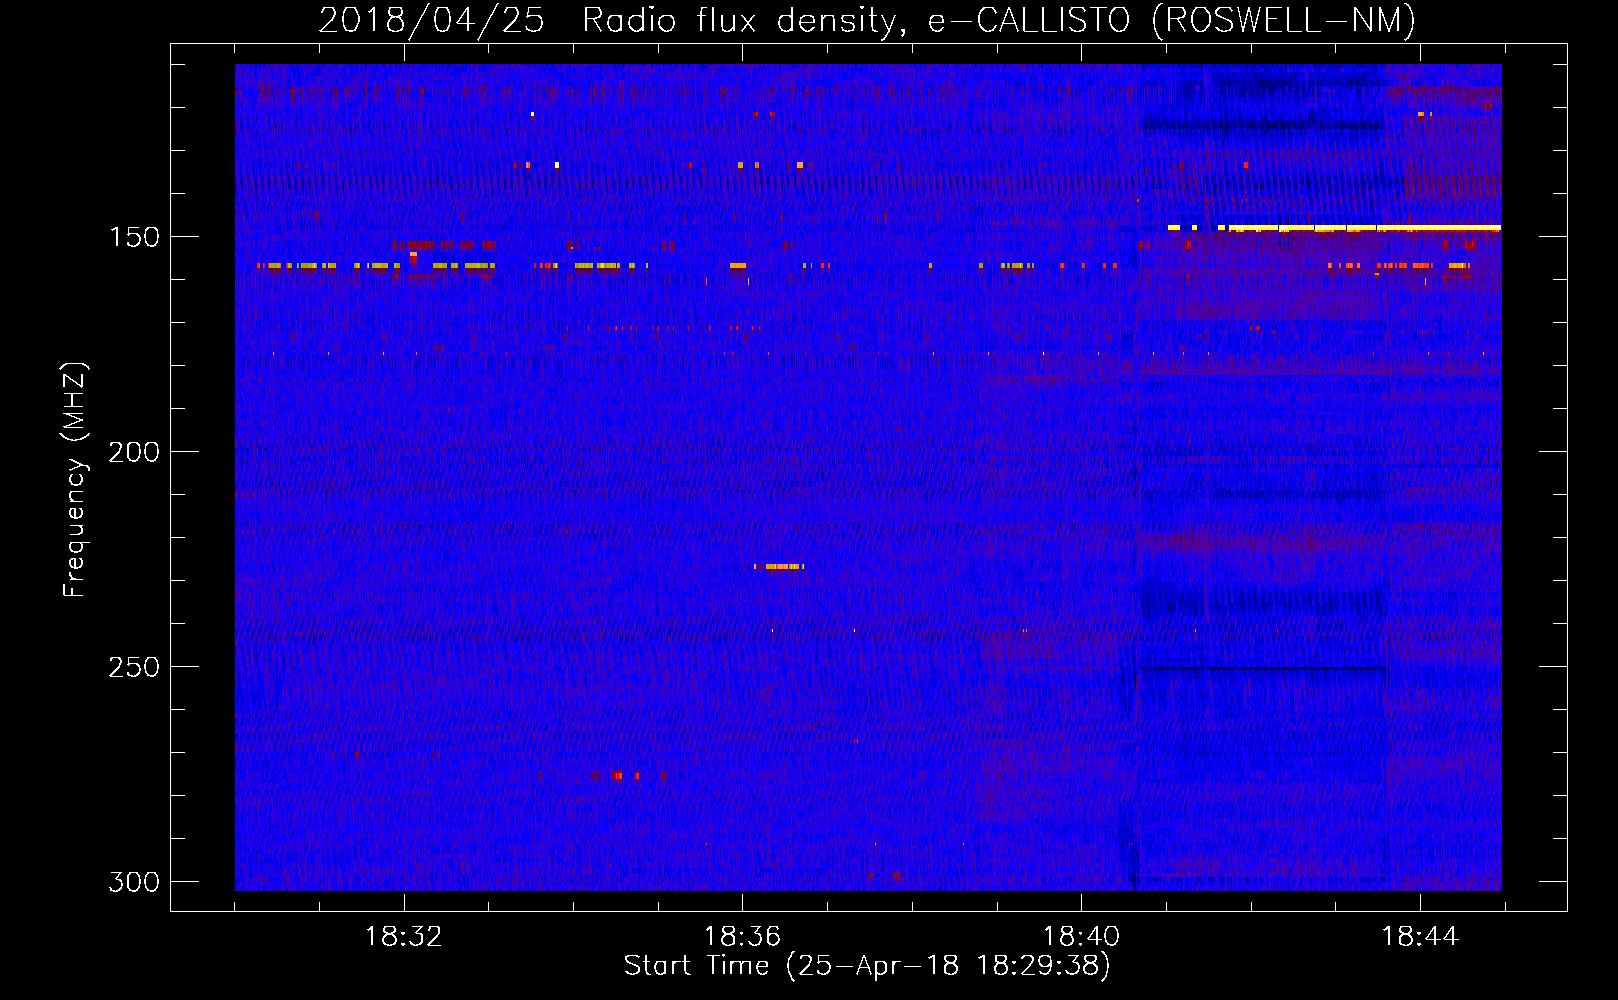Click the 150 frequency tick label
Image resolution: width=1618 pixels, height=1000 pixels.
pyautogui.click(x=134, y=237)
